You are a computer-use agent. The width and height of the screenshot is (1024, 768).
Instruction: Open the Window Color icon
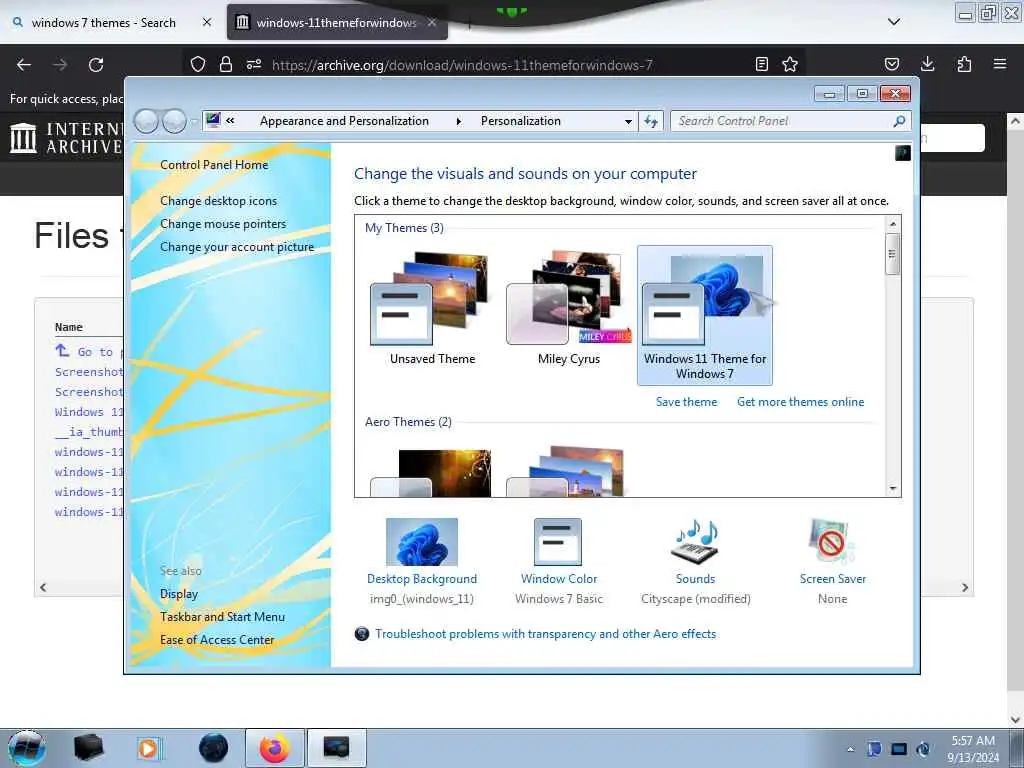(558, 542)
